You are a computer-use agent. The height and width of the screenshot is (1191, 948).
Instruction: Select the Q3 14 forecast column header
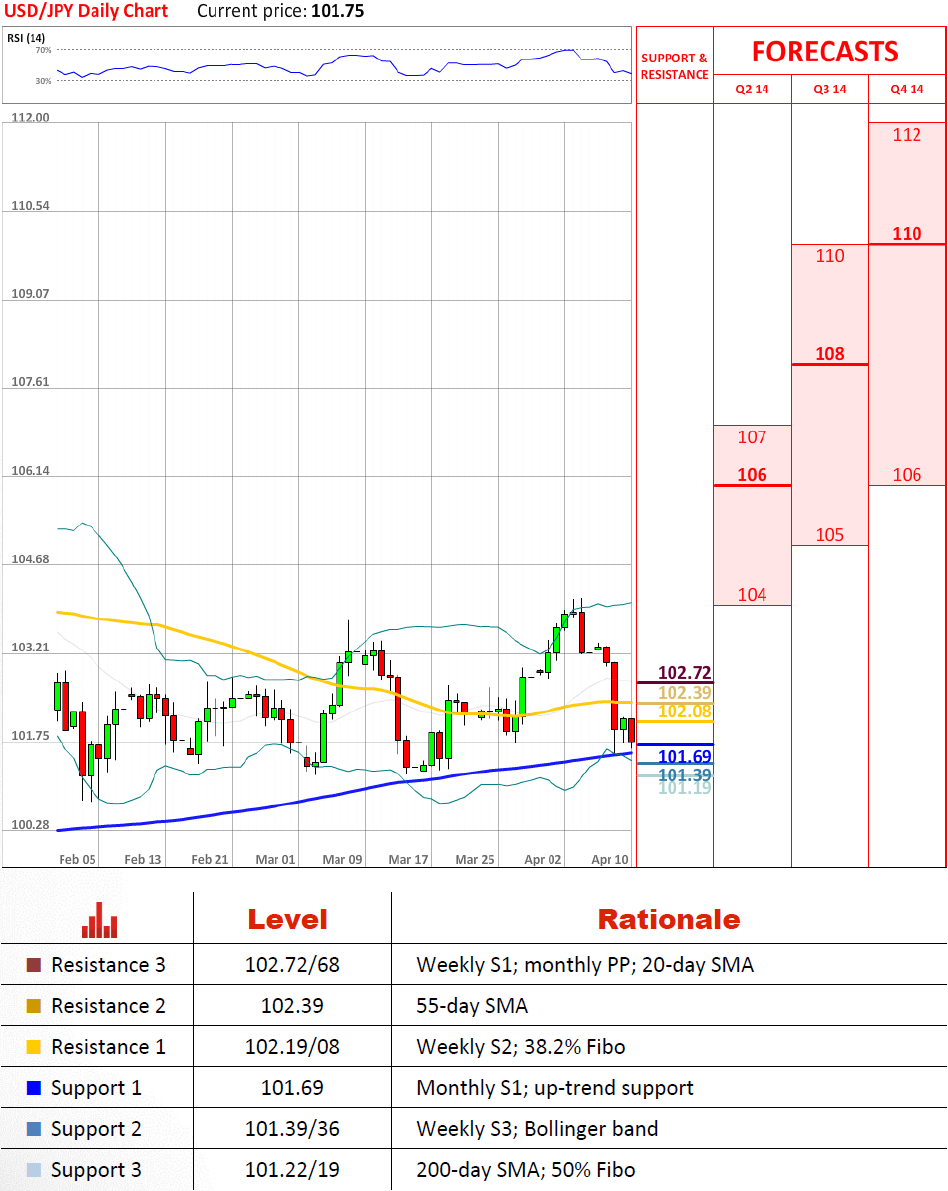pyautogui.click(x=830, y=89)
